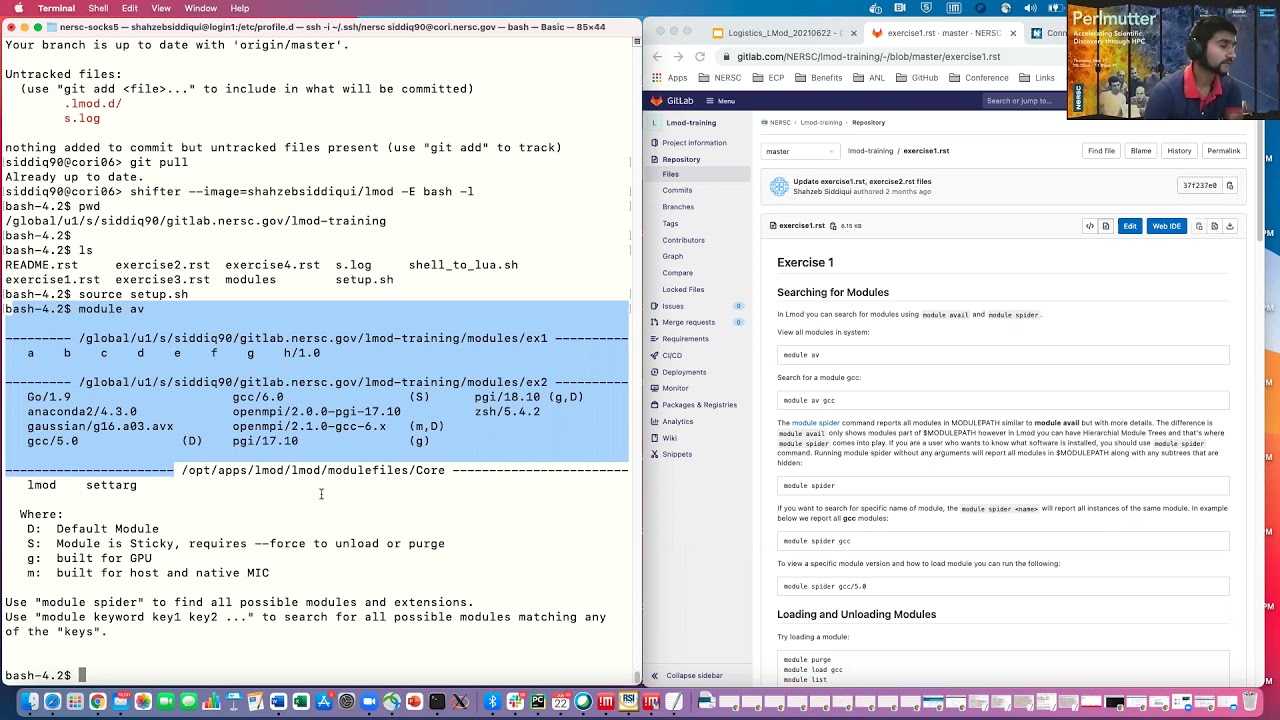Download the exercise1.rst file
Viewport: 1280px width, 720px height.
tap(1230, 226)
